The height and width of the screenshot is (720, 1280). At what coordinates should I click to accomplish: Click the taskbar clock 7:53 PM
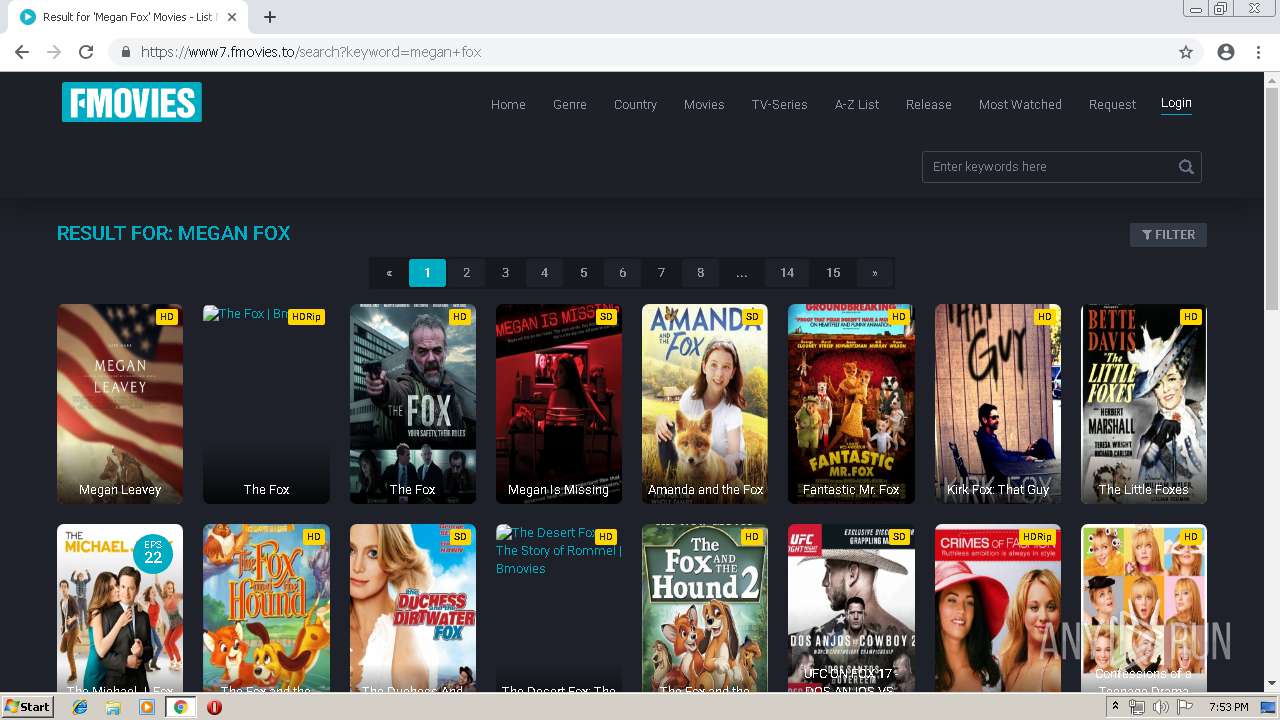[x=1229, y=707]
